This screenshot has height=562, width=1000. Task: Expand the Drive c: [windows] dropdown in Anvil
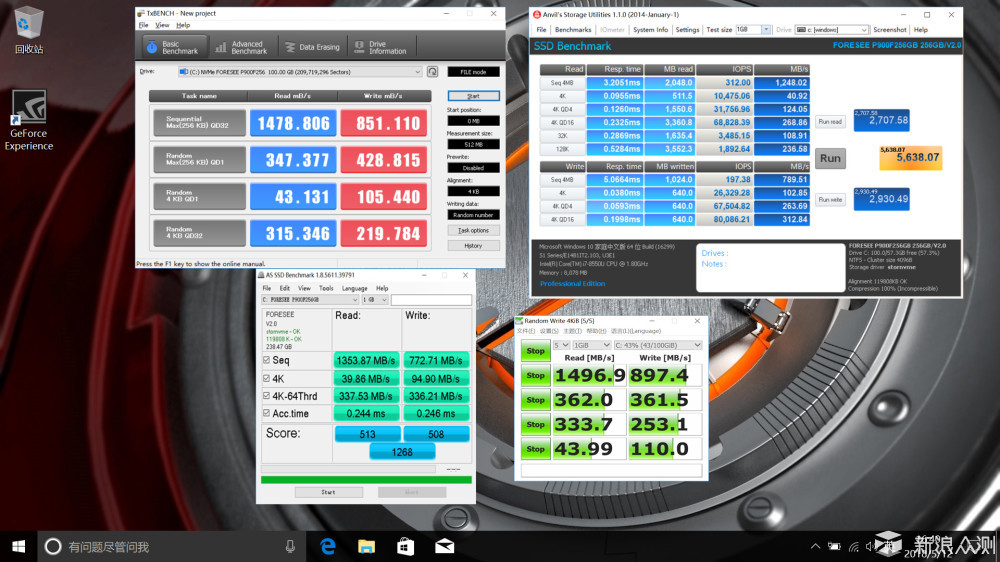click(x=864, y=30)
